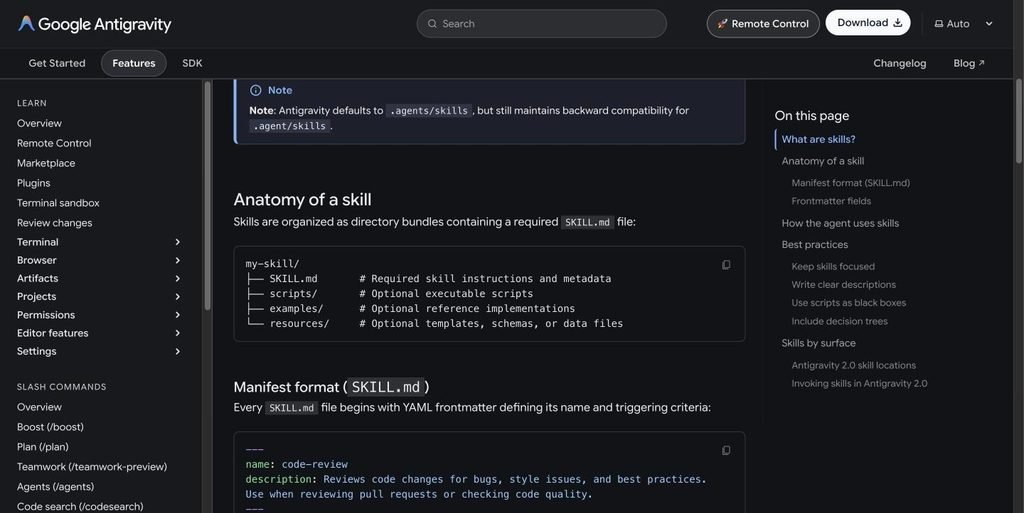Jump to 'How the agent uses skills'
1024x513 pixels.
click(x=840, y=223)
